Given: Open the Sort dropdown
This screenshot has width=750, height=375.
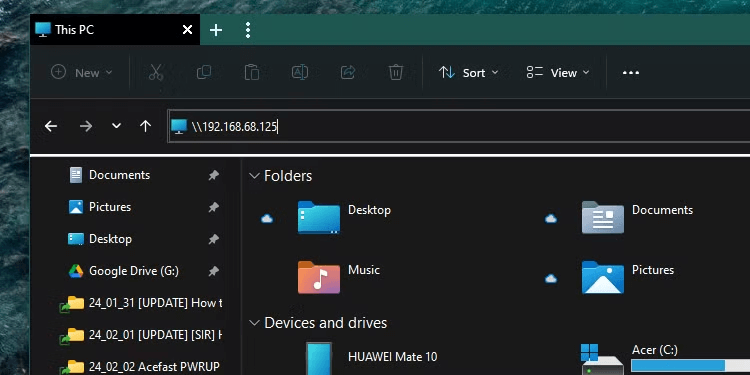Looking at the screenshot, I should coord(468,73).
